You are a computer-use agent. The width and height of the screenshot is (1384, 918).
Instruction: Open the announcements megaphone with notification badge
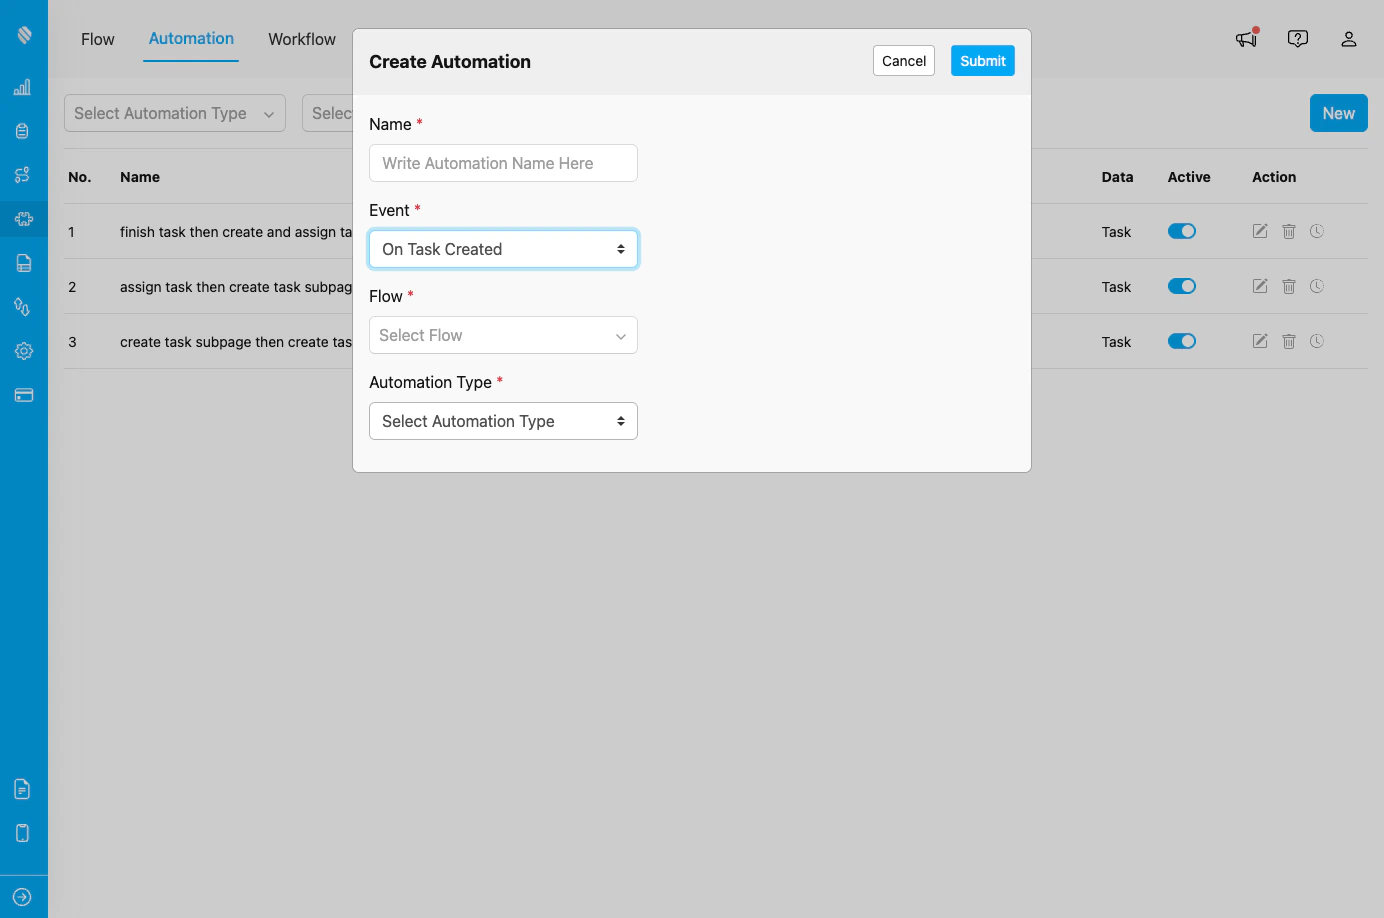(x=1245, y=39)
